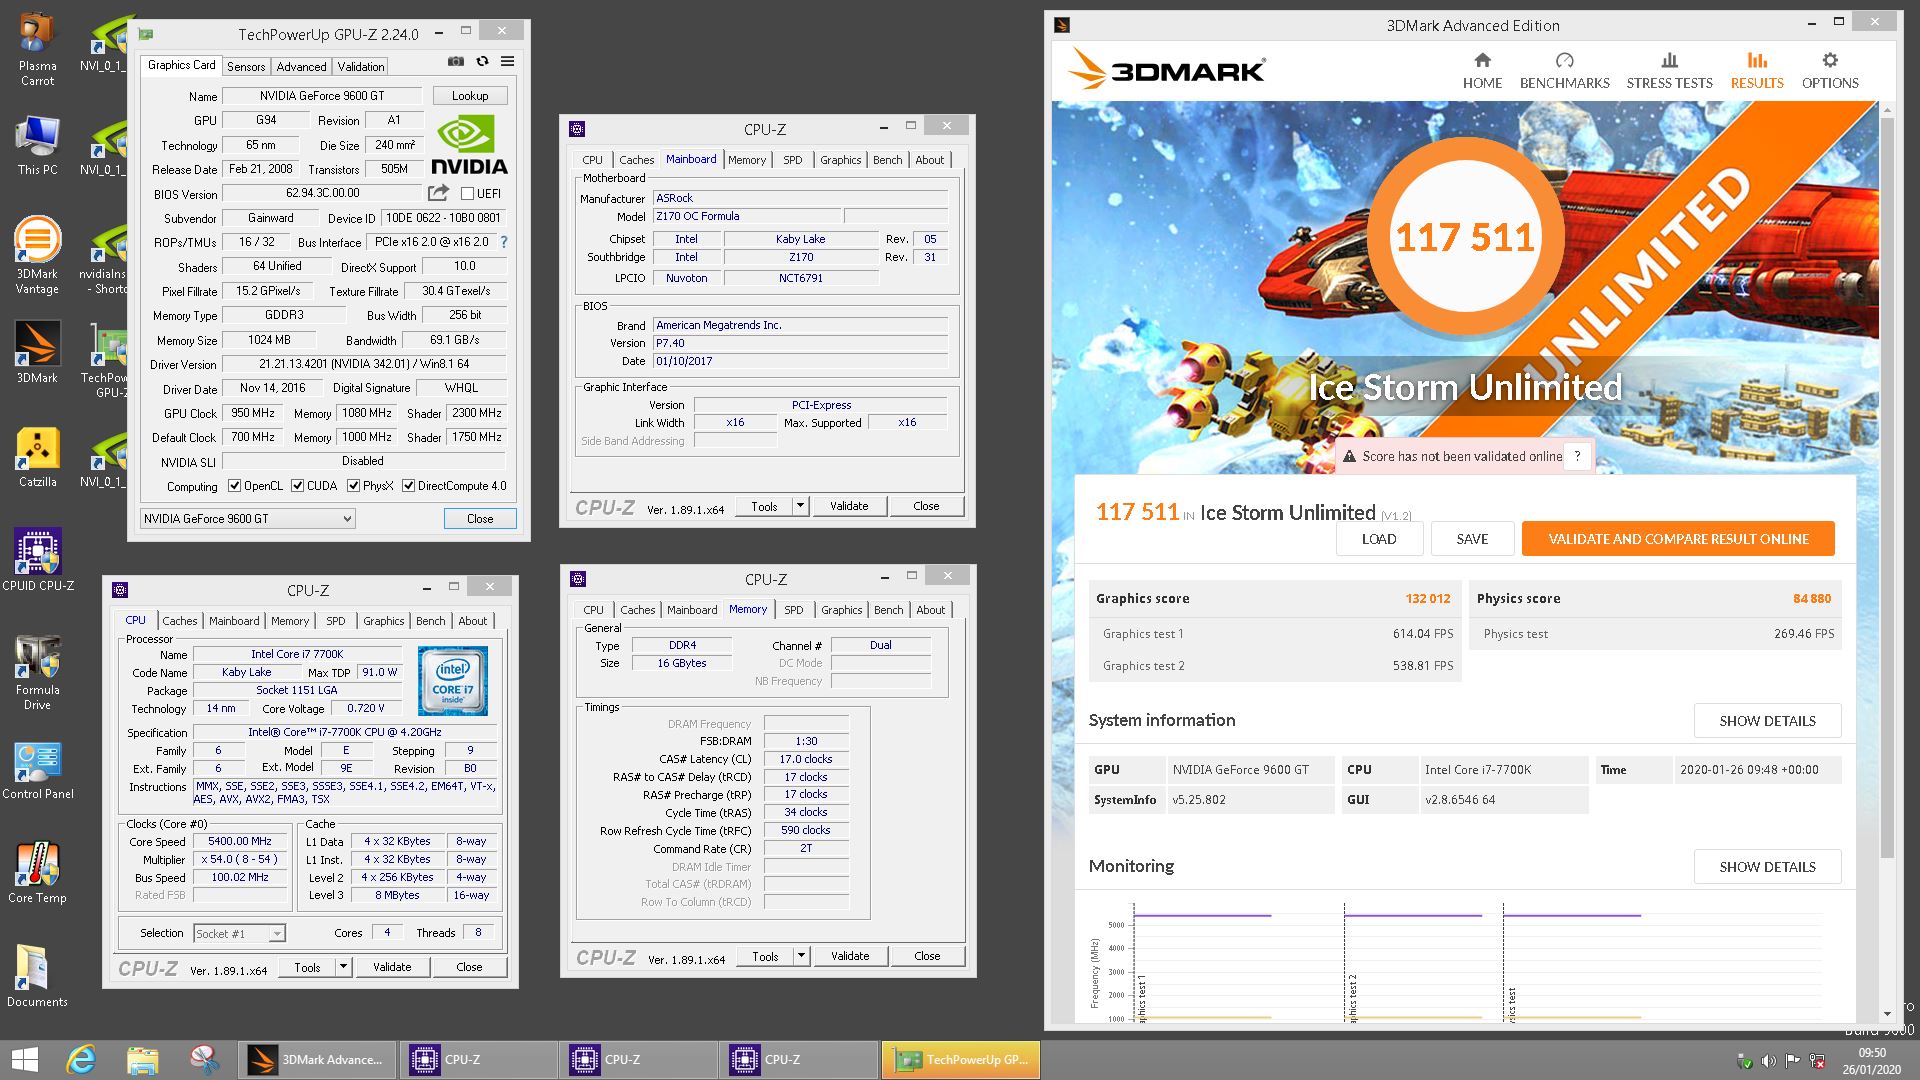The width and height of the screenshot is (1920, 1080).
Task: Select Graphics tab in CPU-Z Mainboard window
Action: coord(840,160)
